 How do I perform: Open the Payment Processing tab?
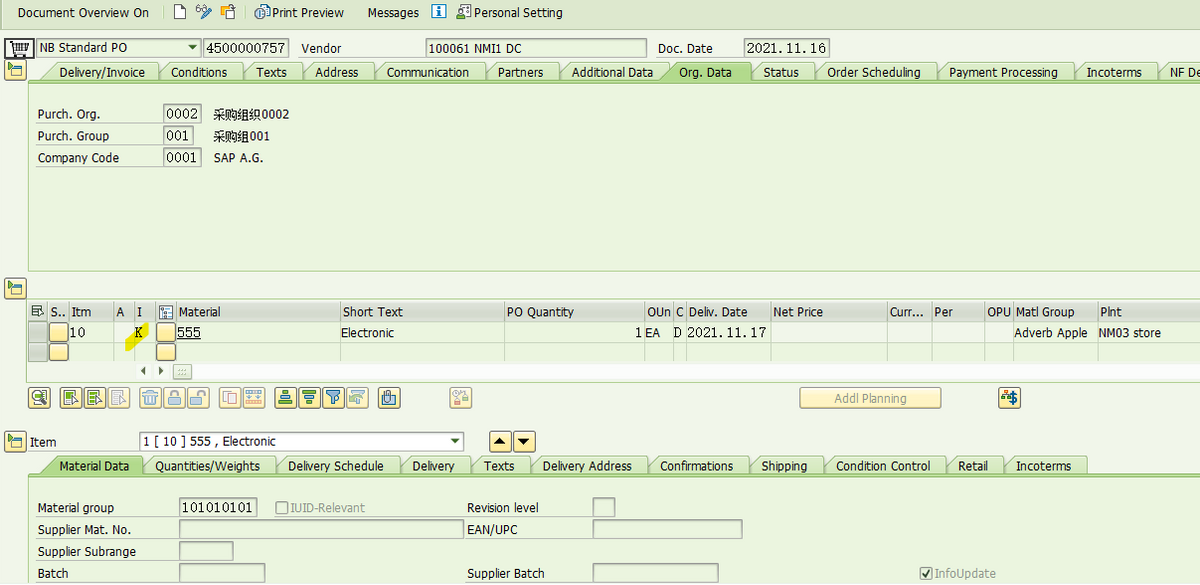(x=1003, y=72)
